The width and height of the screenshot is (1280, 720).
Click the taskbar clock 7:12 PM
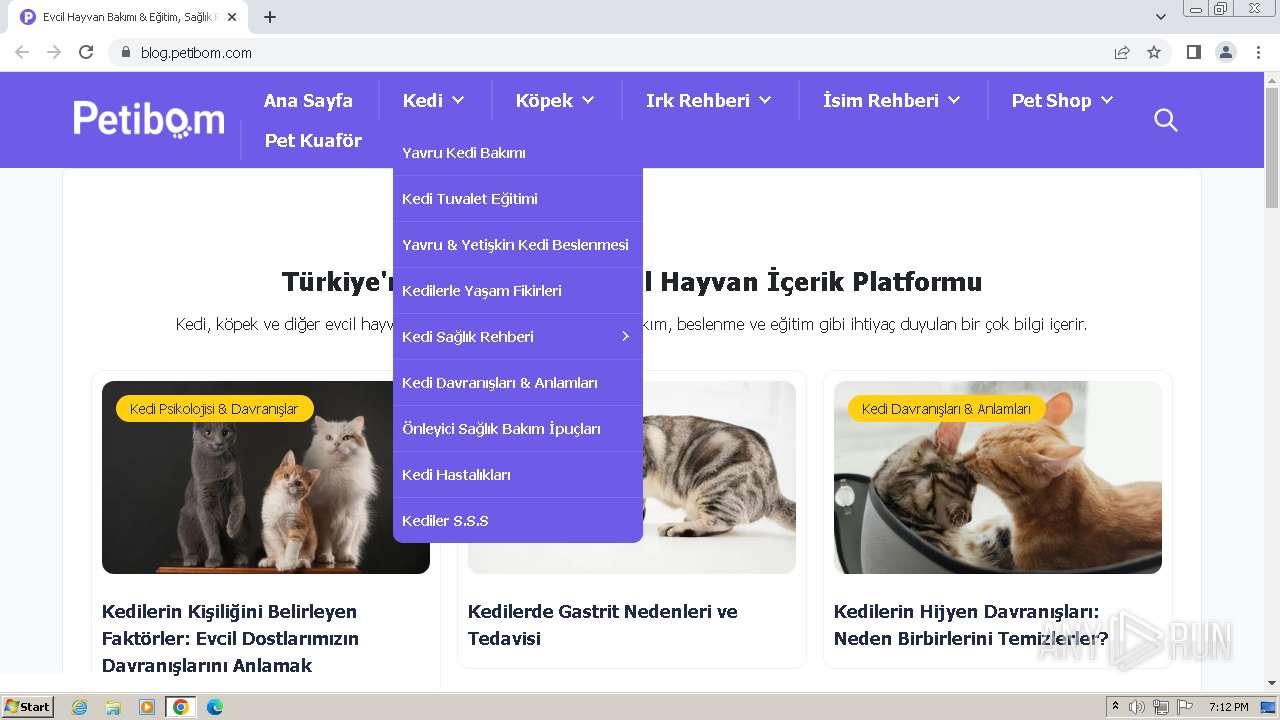(x=1229, y=707)
